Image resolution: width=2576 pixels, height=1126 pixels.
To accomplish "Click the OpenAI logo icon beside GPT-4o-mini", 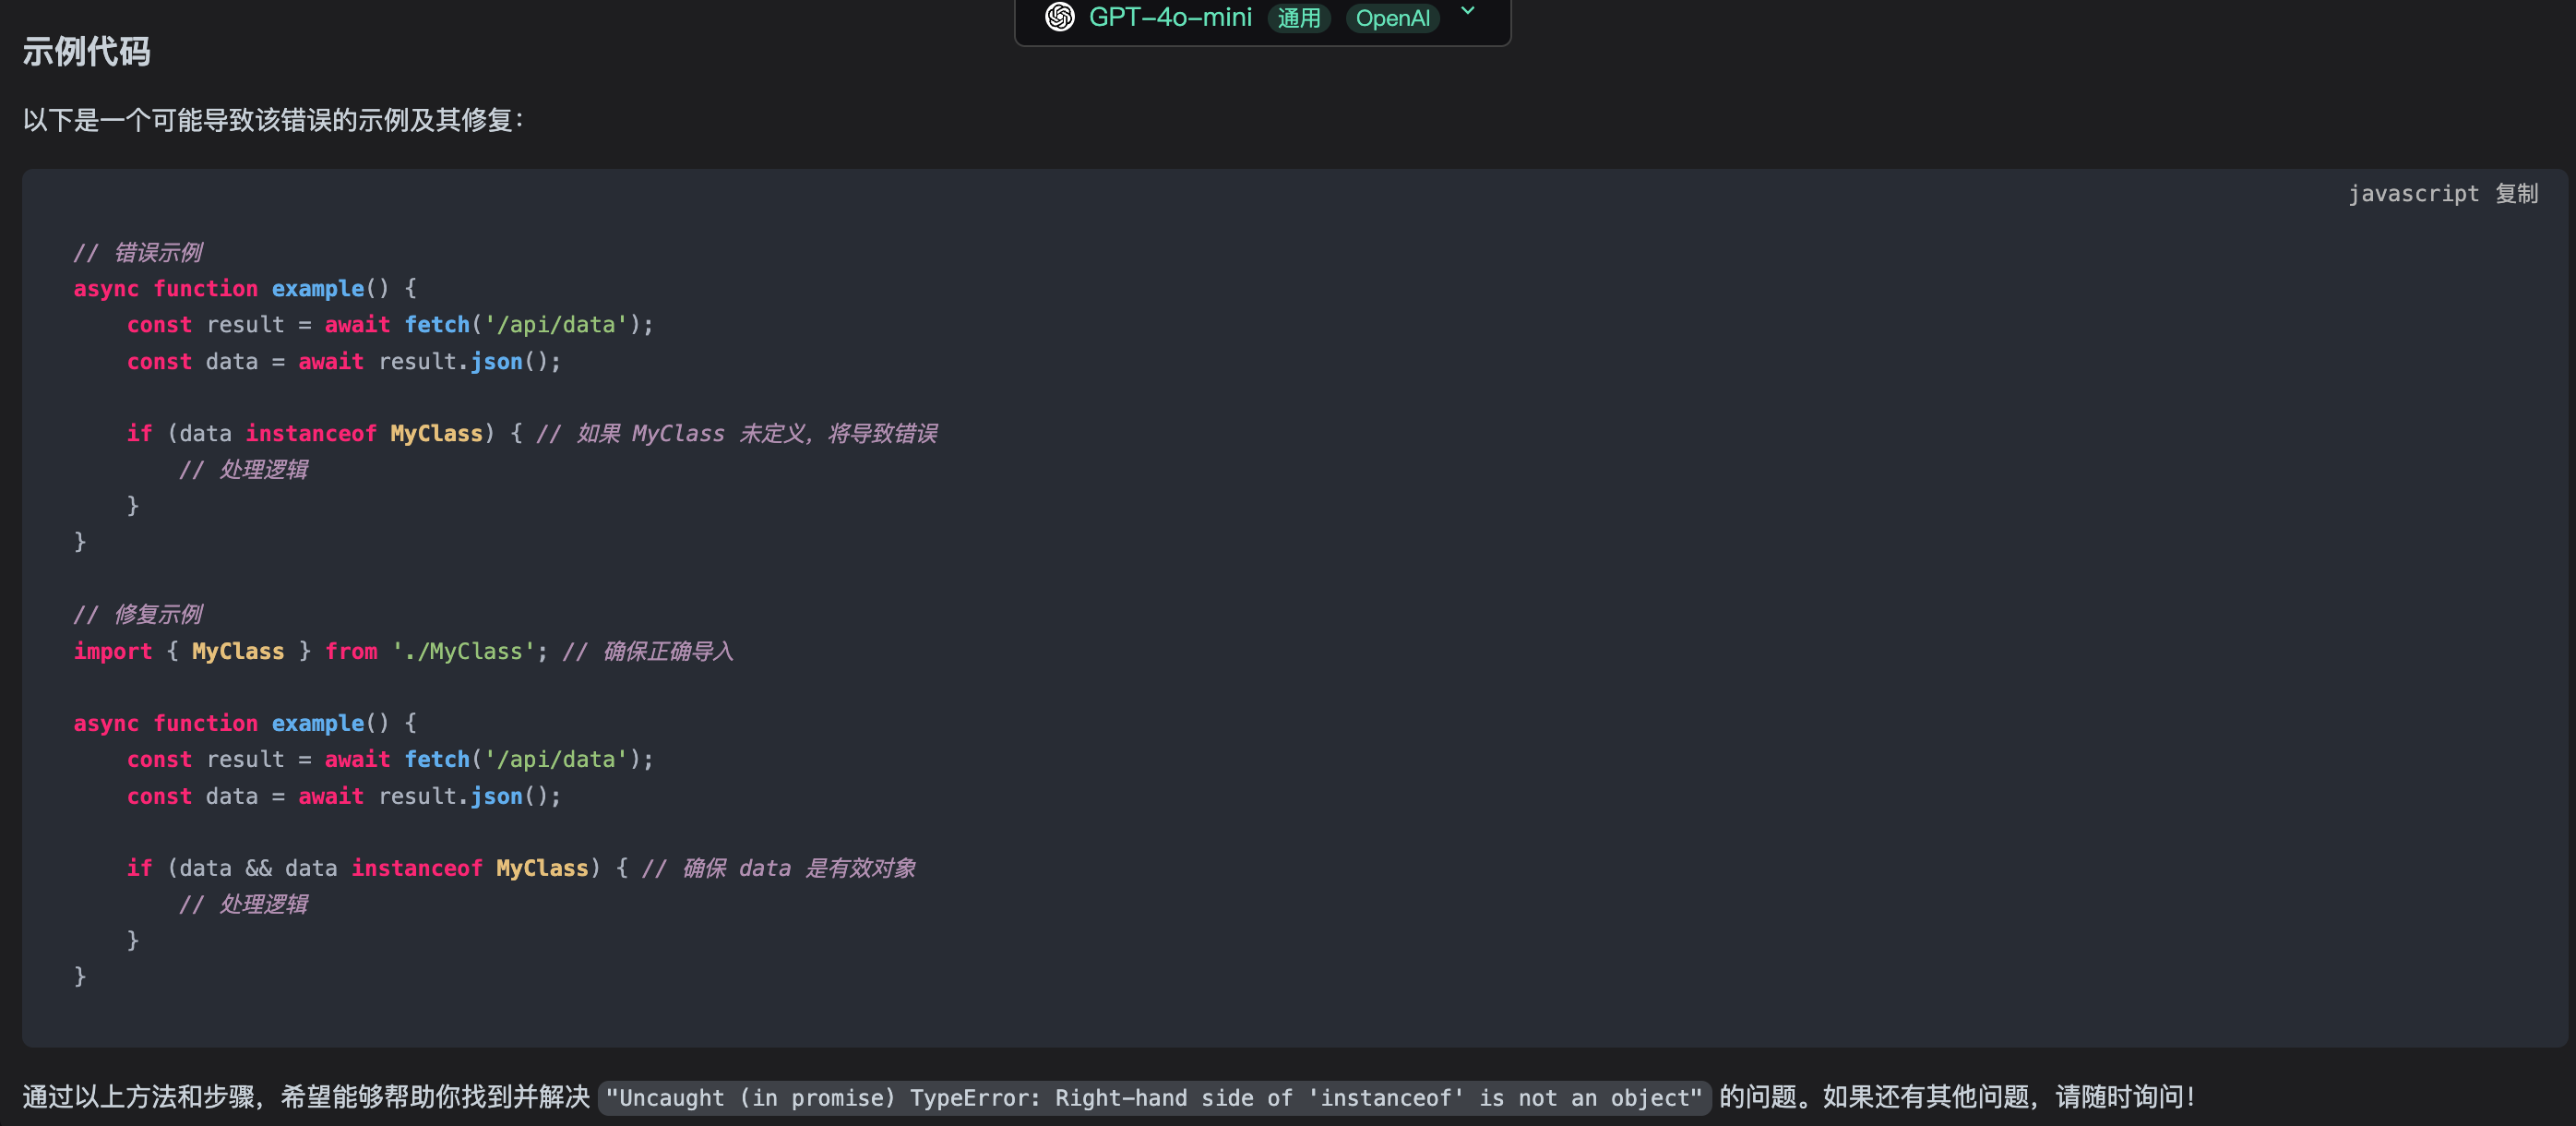I will (1059, 17).
